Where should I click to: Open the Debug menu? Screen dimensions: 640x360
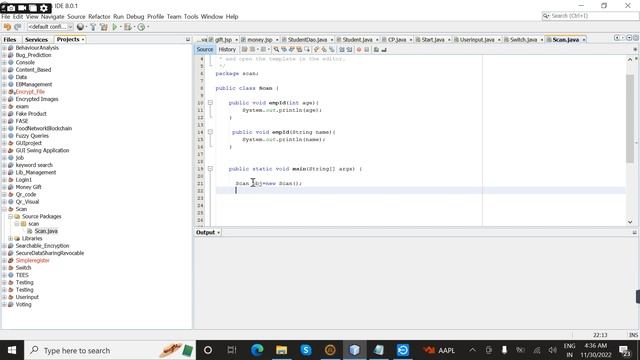[x=135, y=17]
